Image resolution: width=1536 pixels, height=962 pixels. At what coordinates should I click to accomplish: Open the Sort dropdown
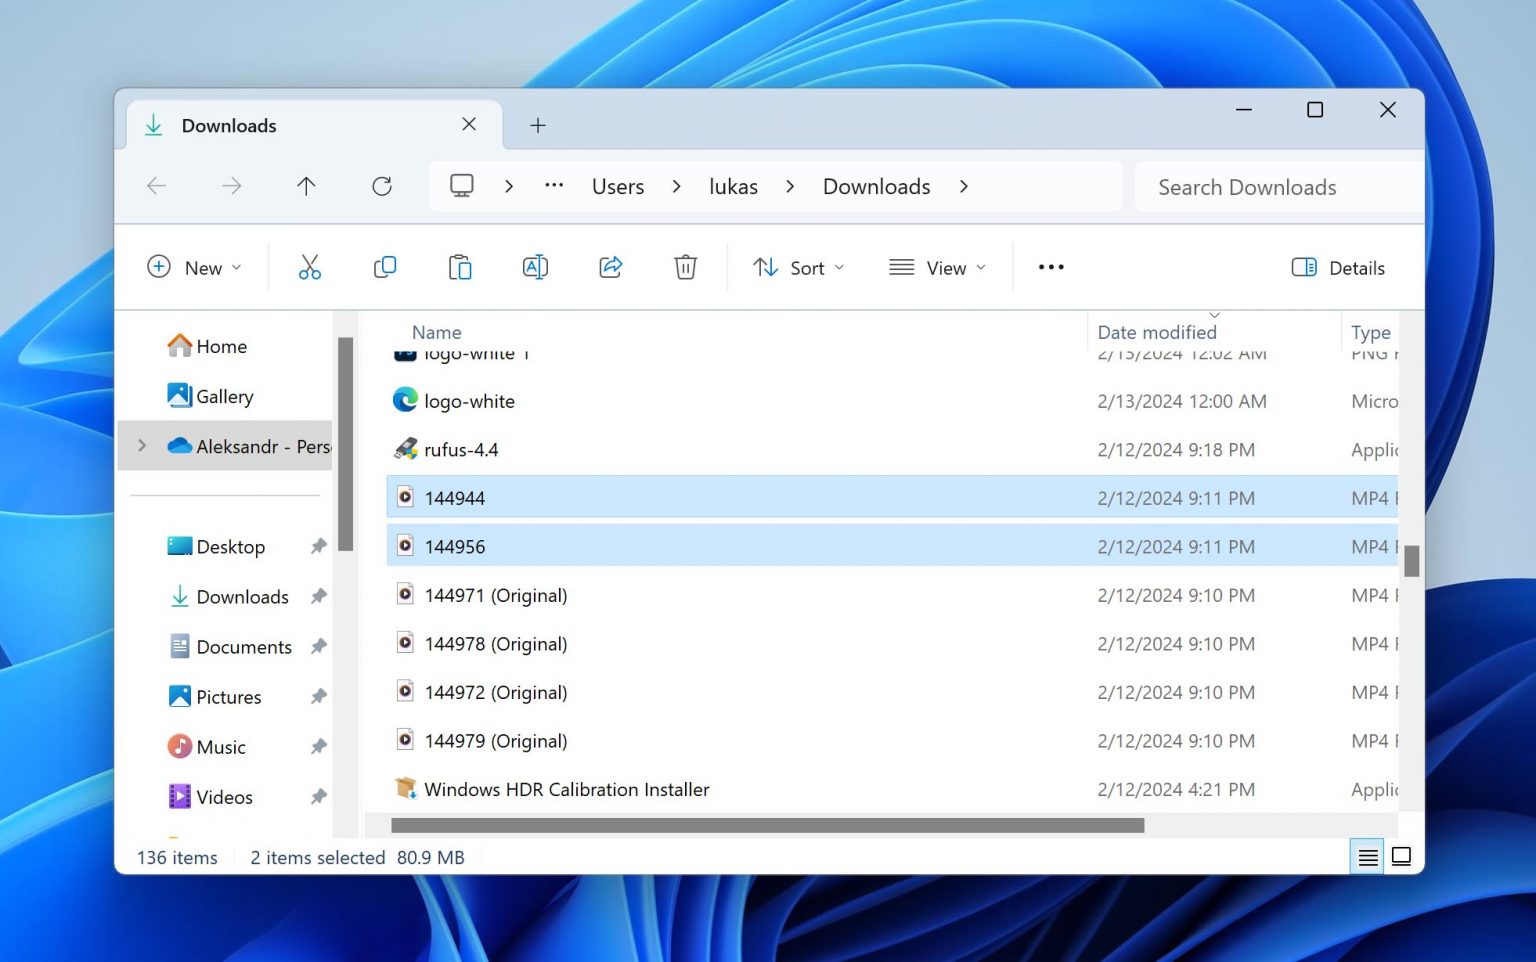(x=797, y=267)
